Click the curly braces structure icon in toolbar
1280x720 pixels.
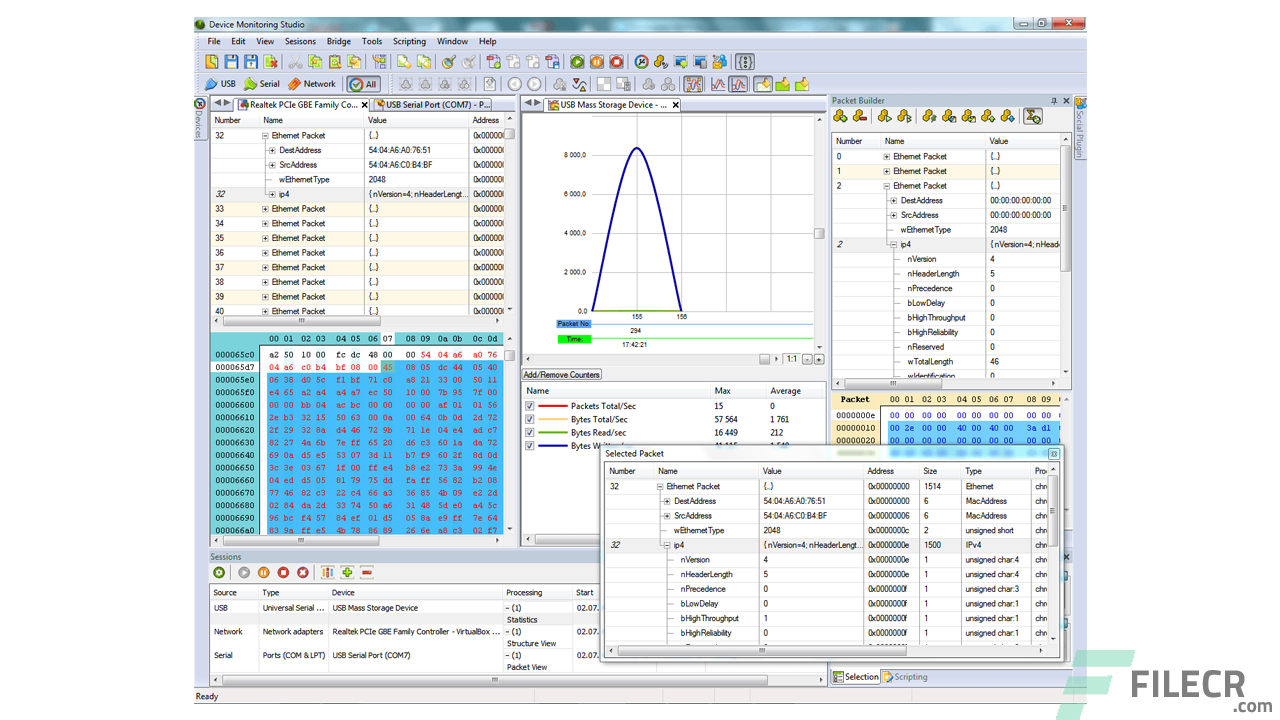point(744,61)
